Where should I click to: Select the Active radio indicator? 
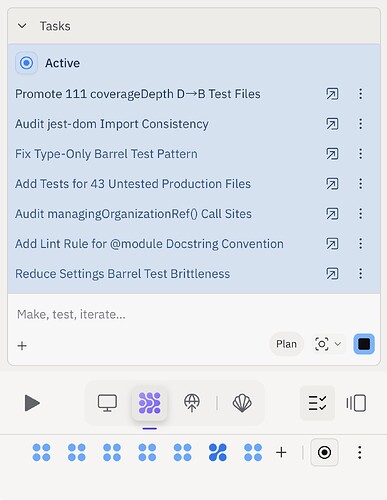click(x=26, y=63)
